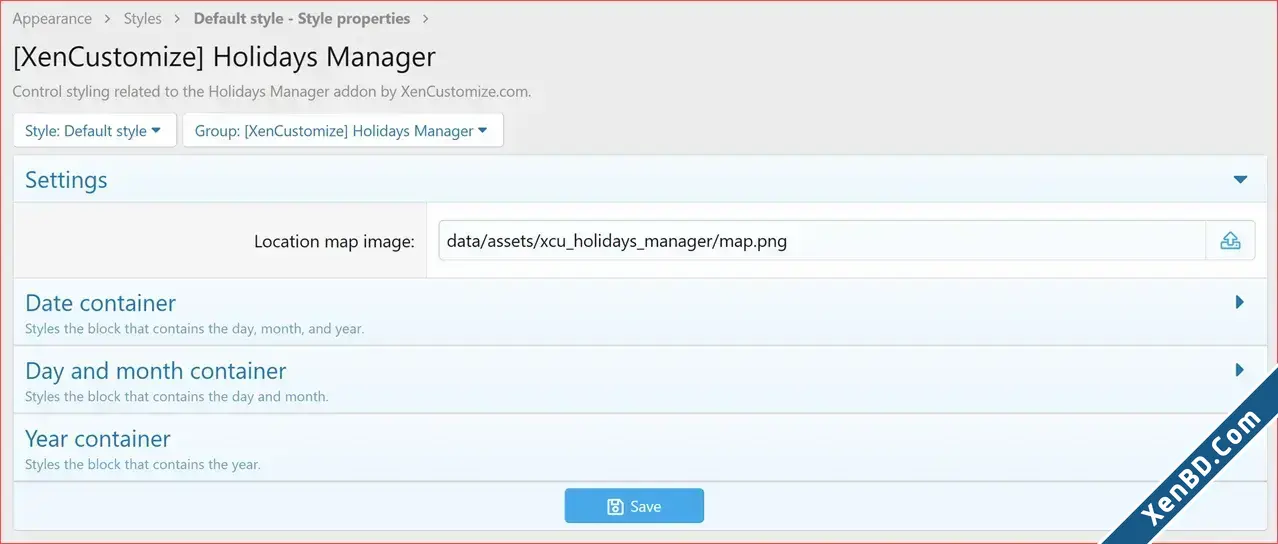Image resolution: width=1278 pixels, height=544 pixels.
Task: Click 'Styles the block that contains the year.'
Action: (x=143, y=464)
